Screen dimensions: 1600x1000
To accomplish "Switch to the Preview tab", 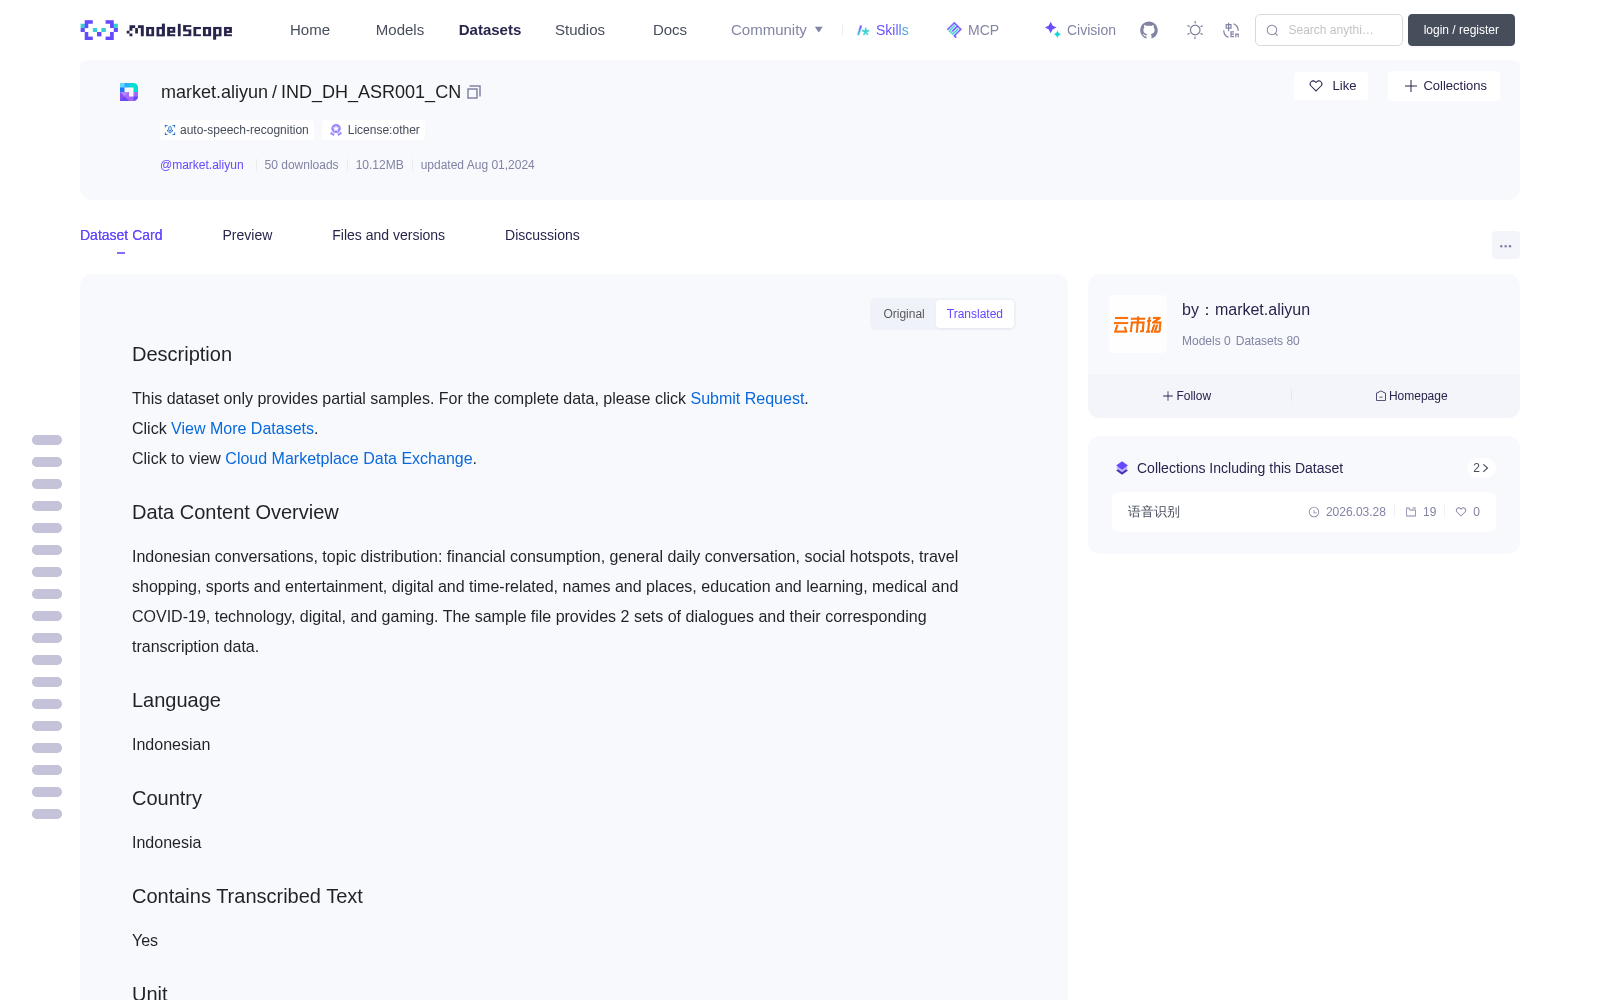I will coord(247,235).
